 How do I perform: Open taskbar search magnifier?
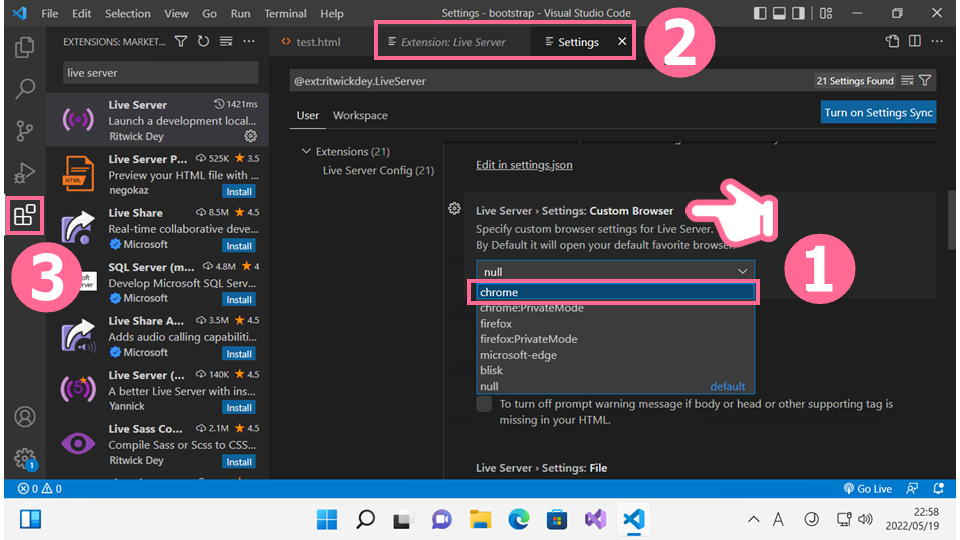pos(365,519)
